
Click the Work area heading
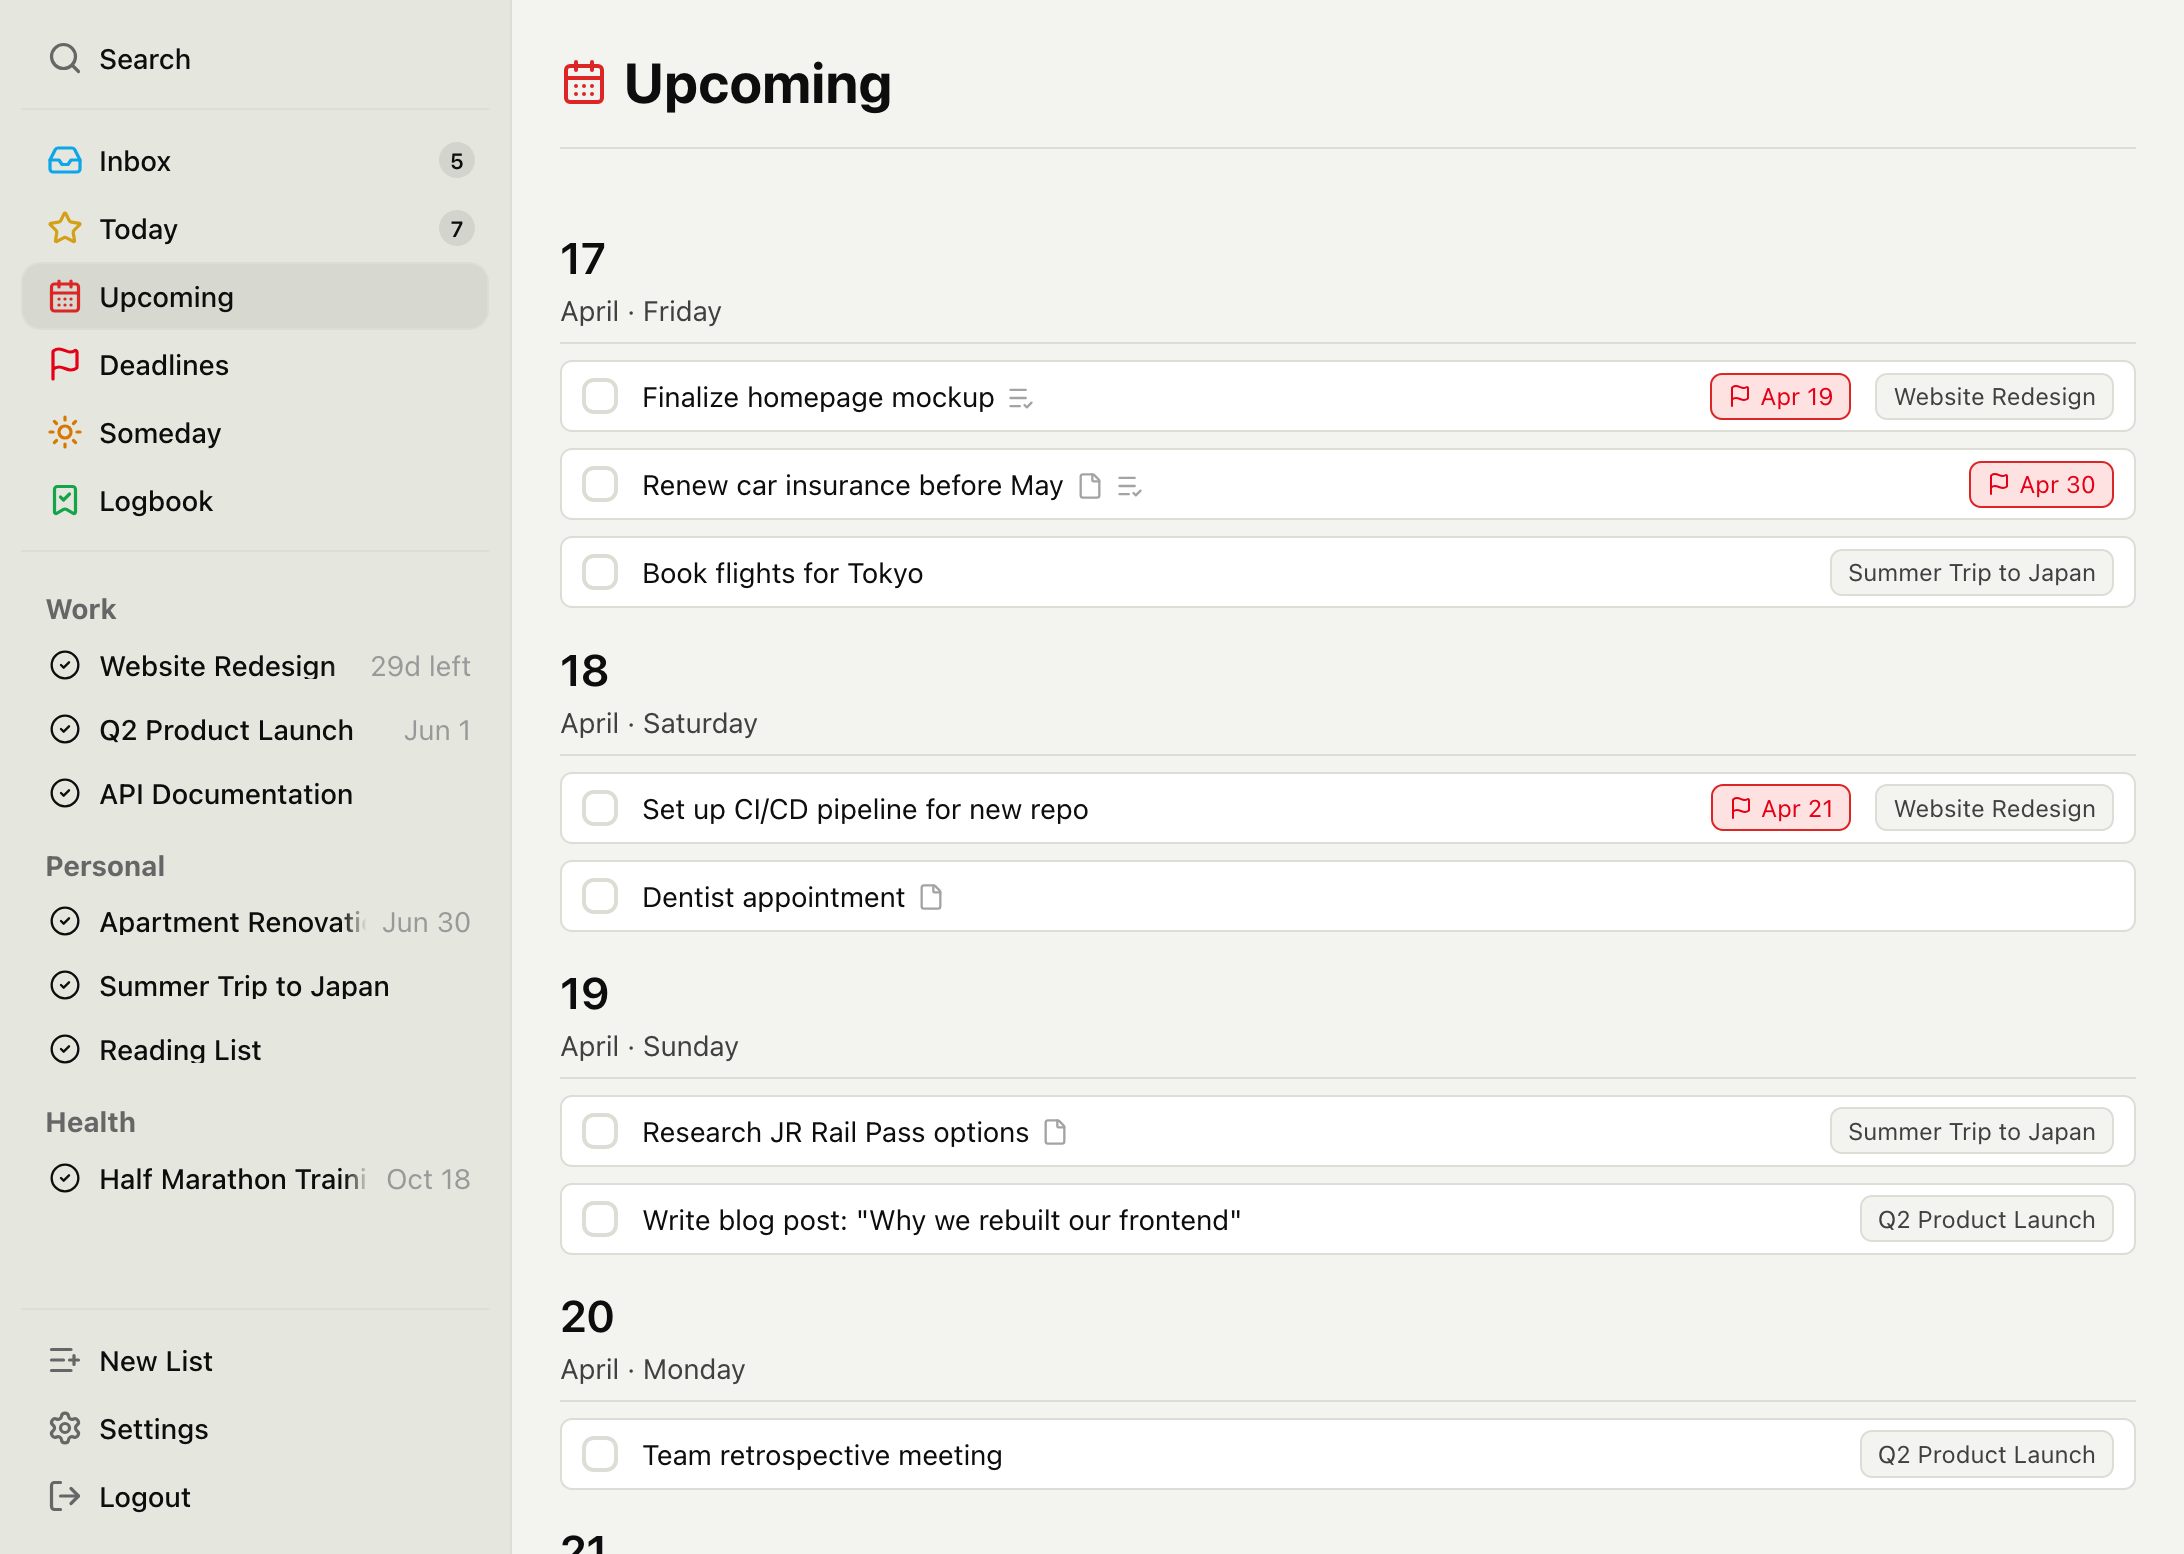81,609
